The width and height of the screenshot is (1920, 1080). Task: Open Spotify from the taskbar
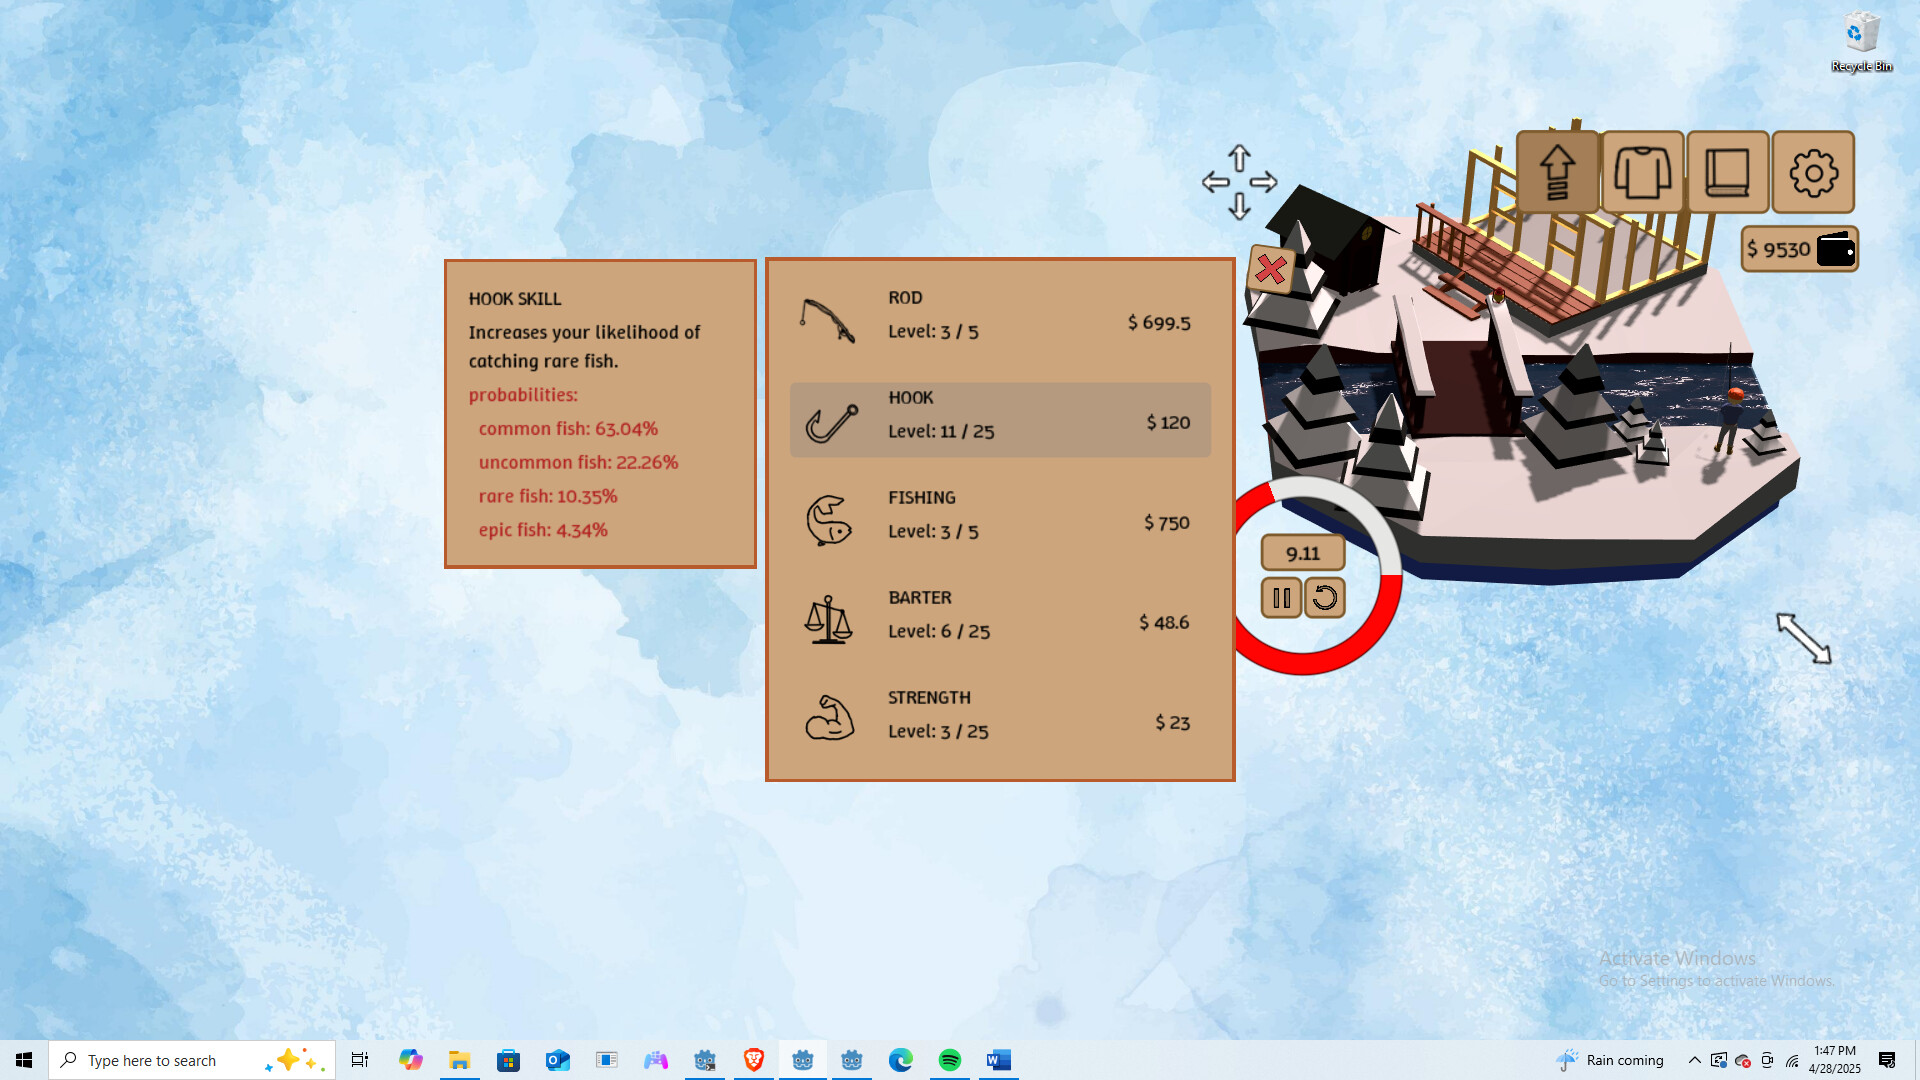[949, 1060]
